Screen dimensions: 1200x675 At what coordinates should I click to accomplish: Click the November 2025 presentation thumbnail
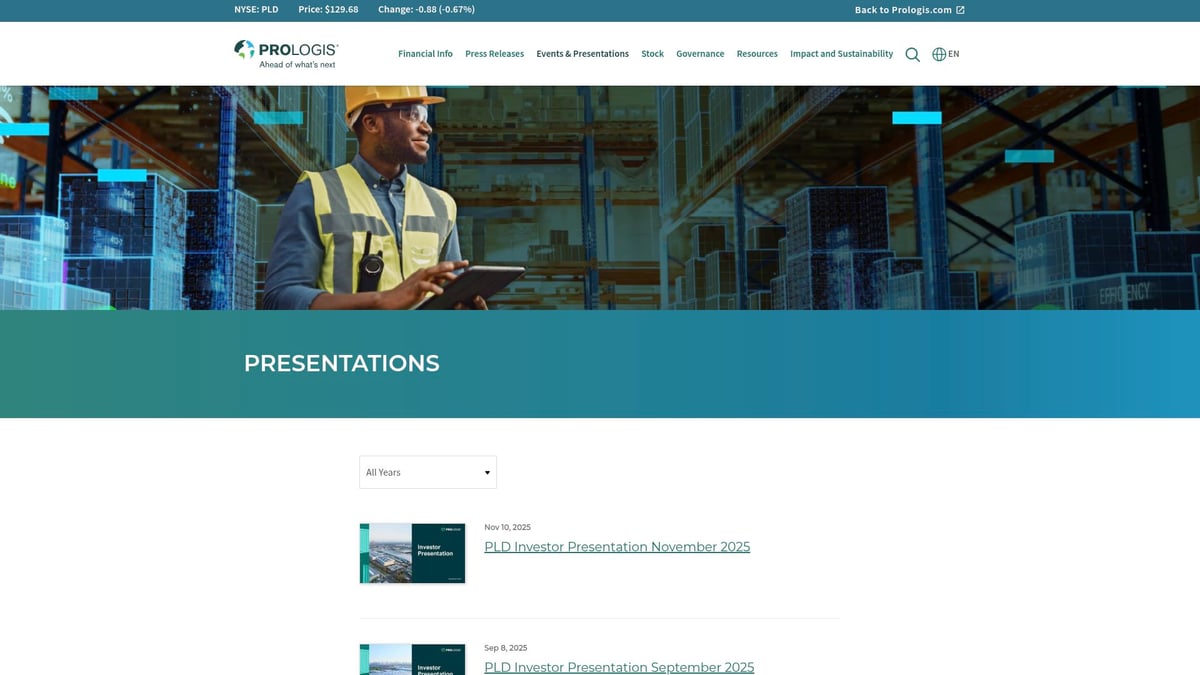tap(412, 553)
